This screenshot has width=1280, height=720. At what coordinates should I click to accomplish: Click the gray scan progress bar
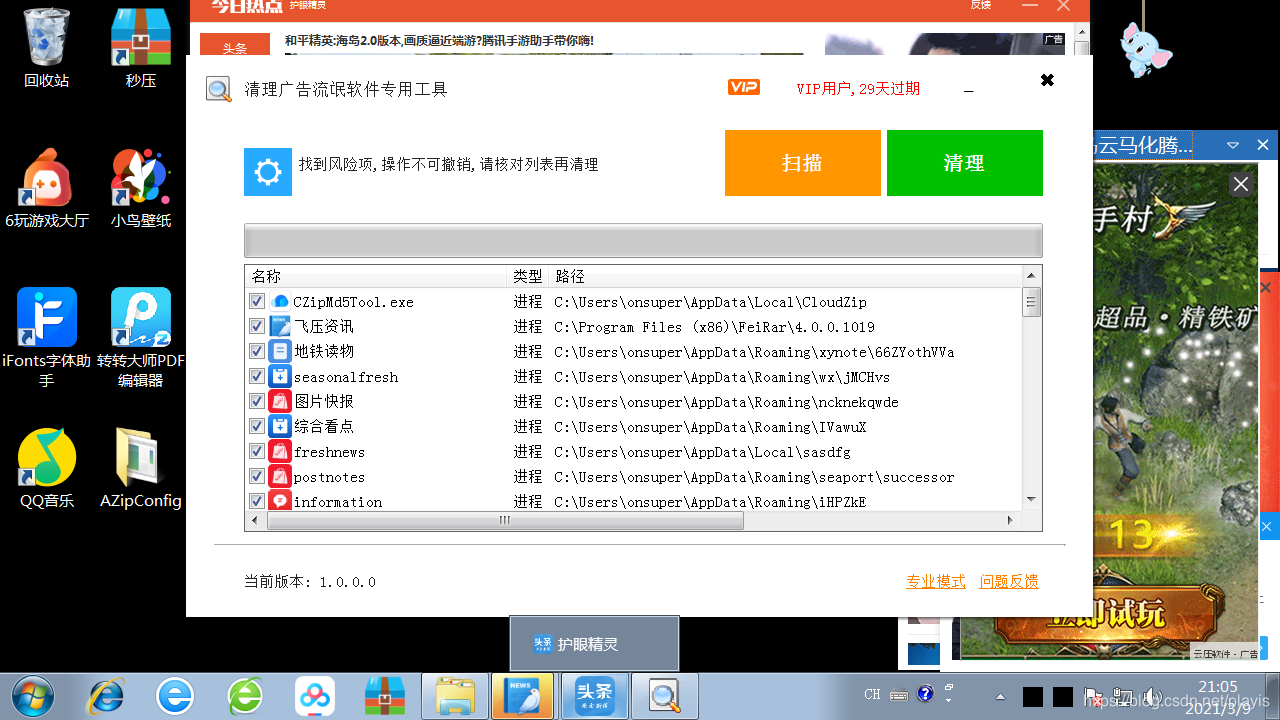[643, 241]
